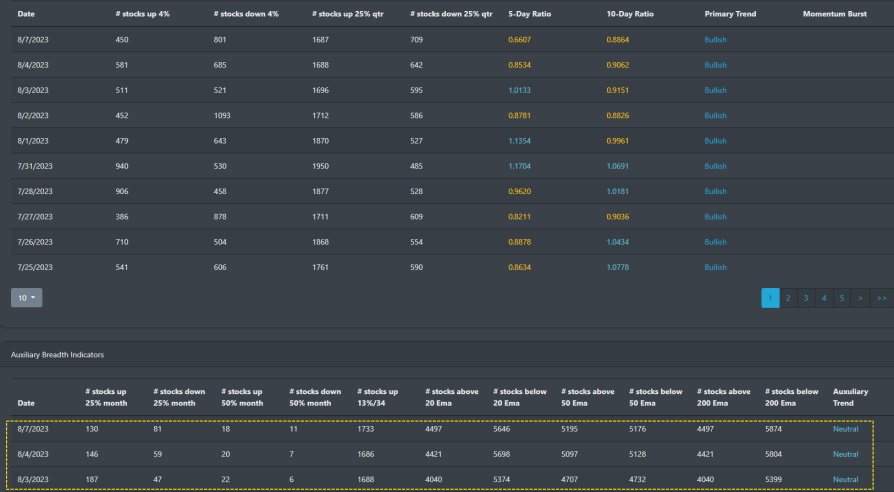Click date cell 7/25/2023
894x492 pixels.
tap(35, 267)
